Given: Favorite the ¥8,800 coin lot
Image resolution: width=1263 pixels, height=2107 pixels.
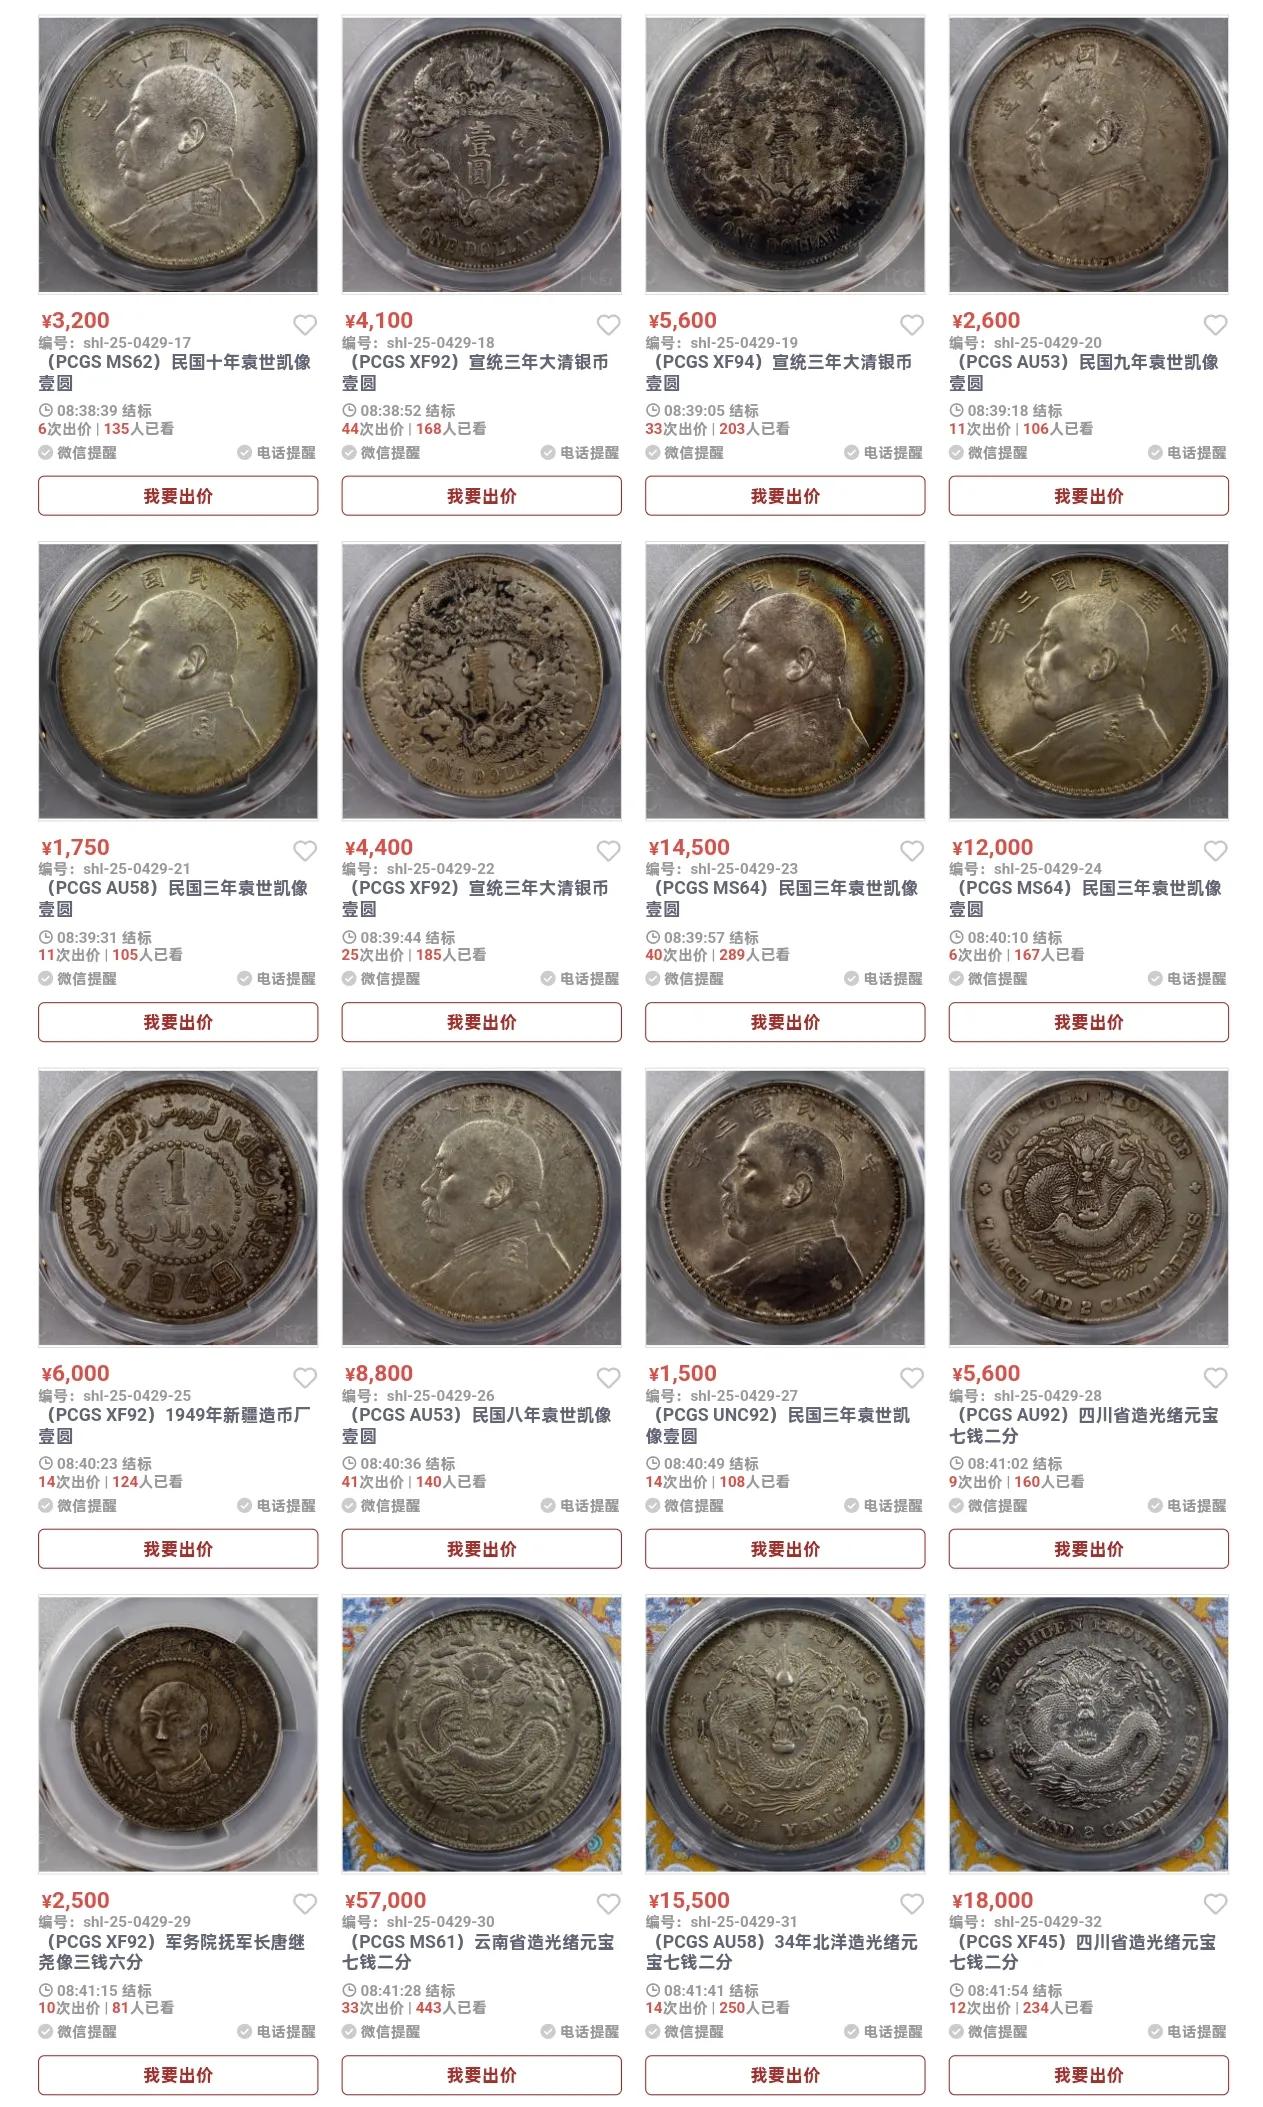Looking at the screenshot, I should 608,1378.
